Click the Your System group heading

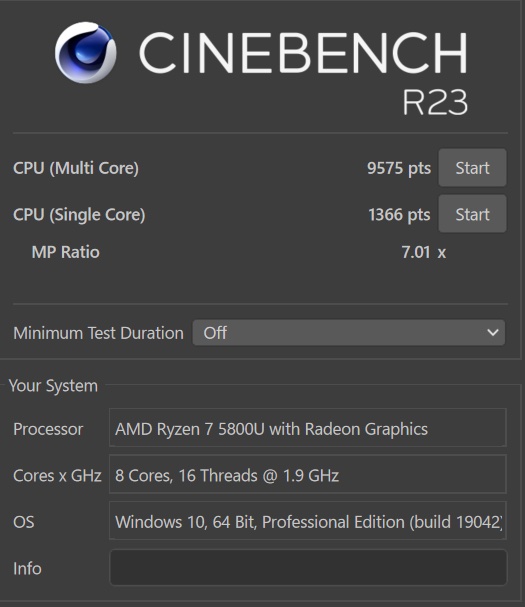point(53,386)
